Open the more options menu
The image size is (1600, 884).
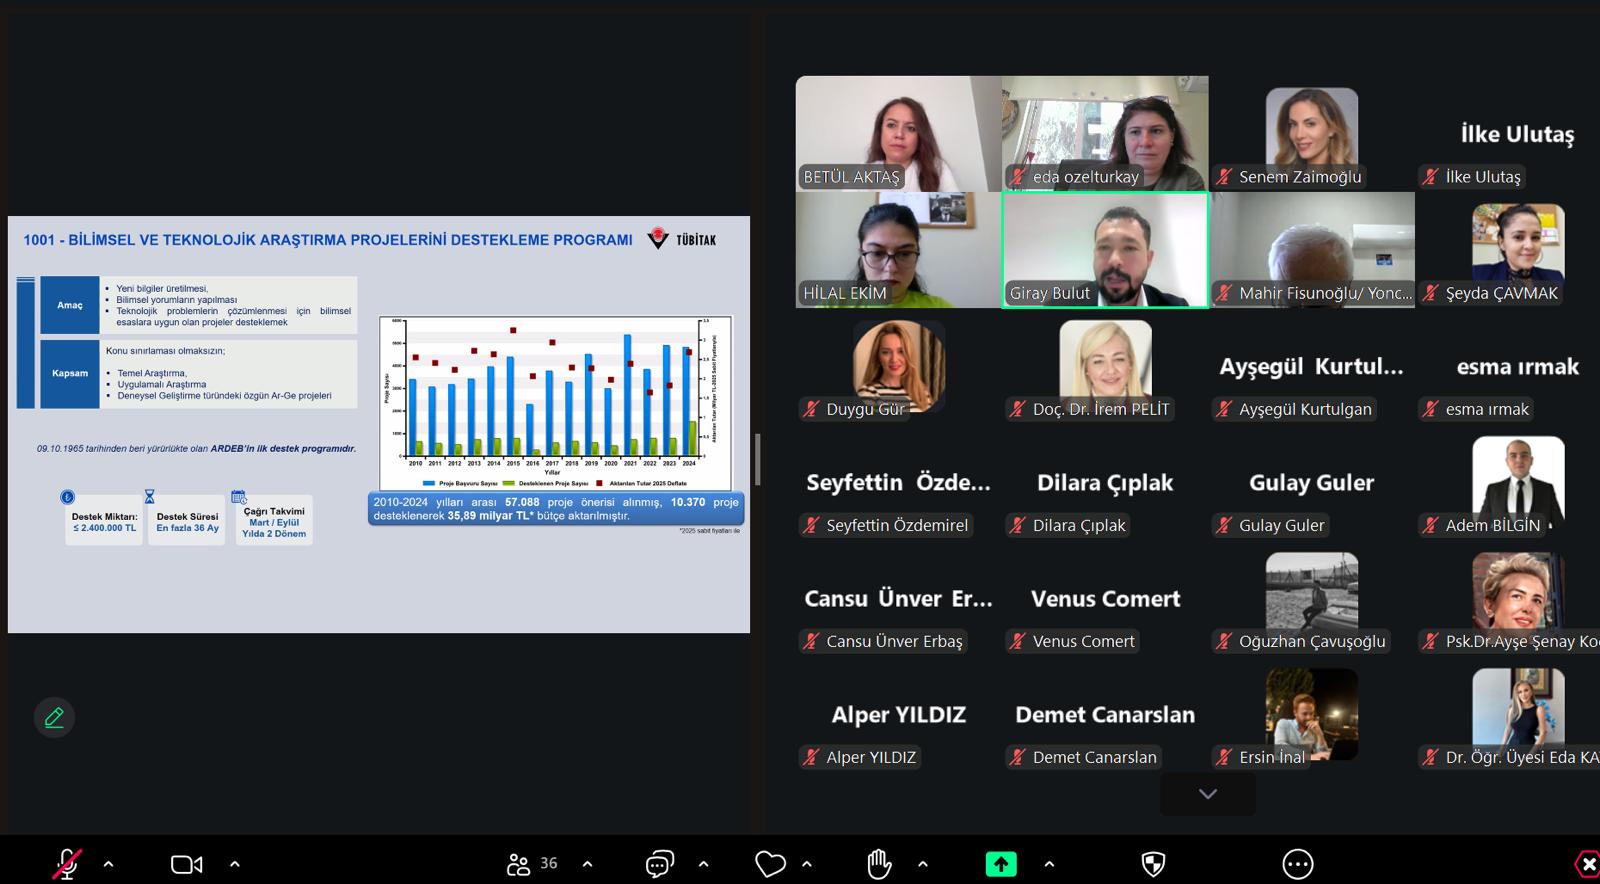tap(1297, 864)
